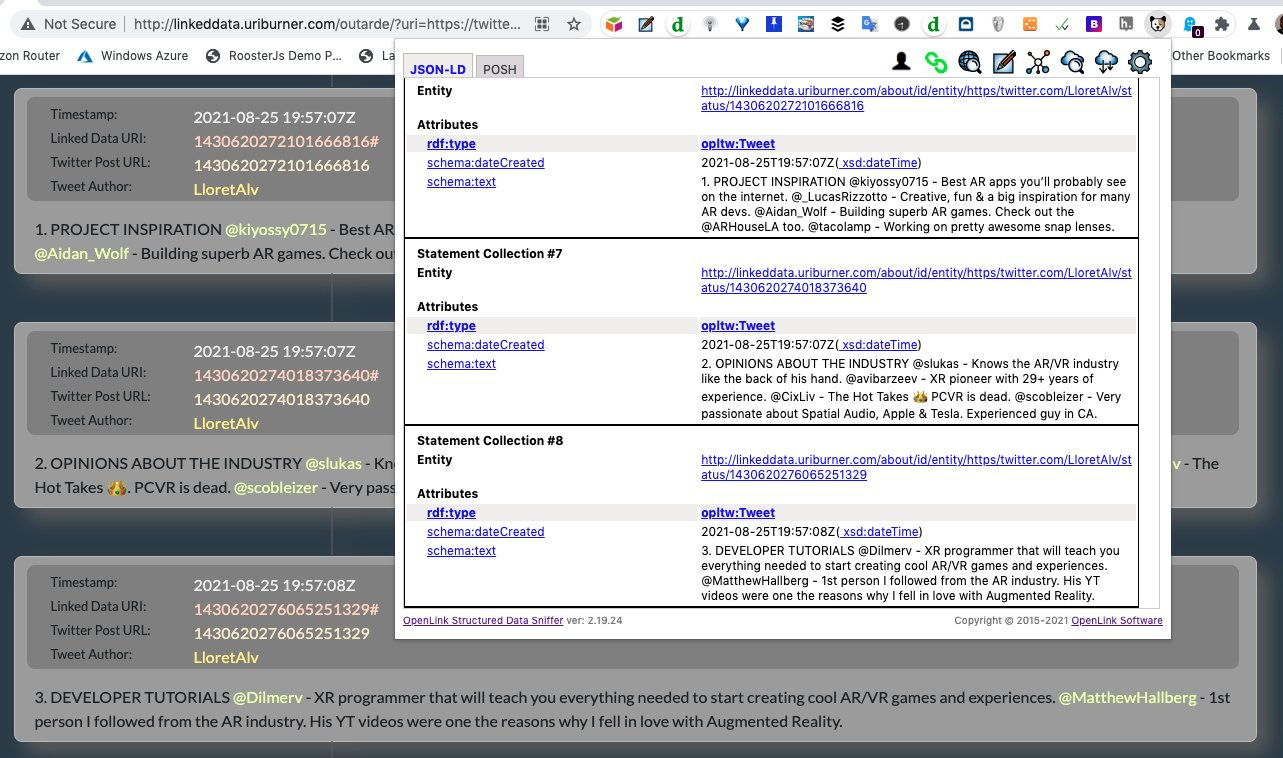Click the QR grid icon in address bar

tap(541, 24)
